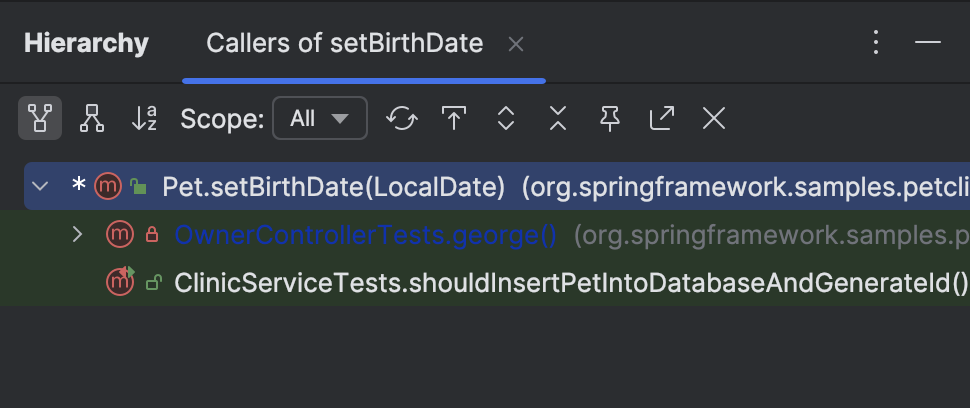Click the Autoscroll to Source icon
The height and width of the screenshot is (408, 970).
click(x=454, y=119)
